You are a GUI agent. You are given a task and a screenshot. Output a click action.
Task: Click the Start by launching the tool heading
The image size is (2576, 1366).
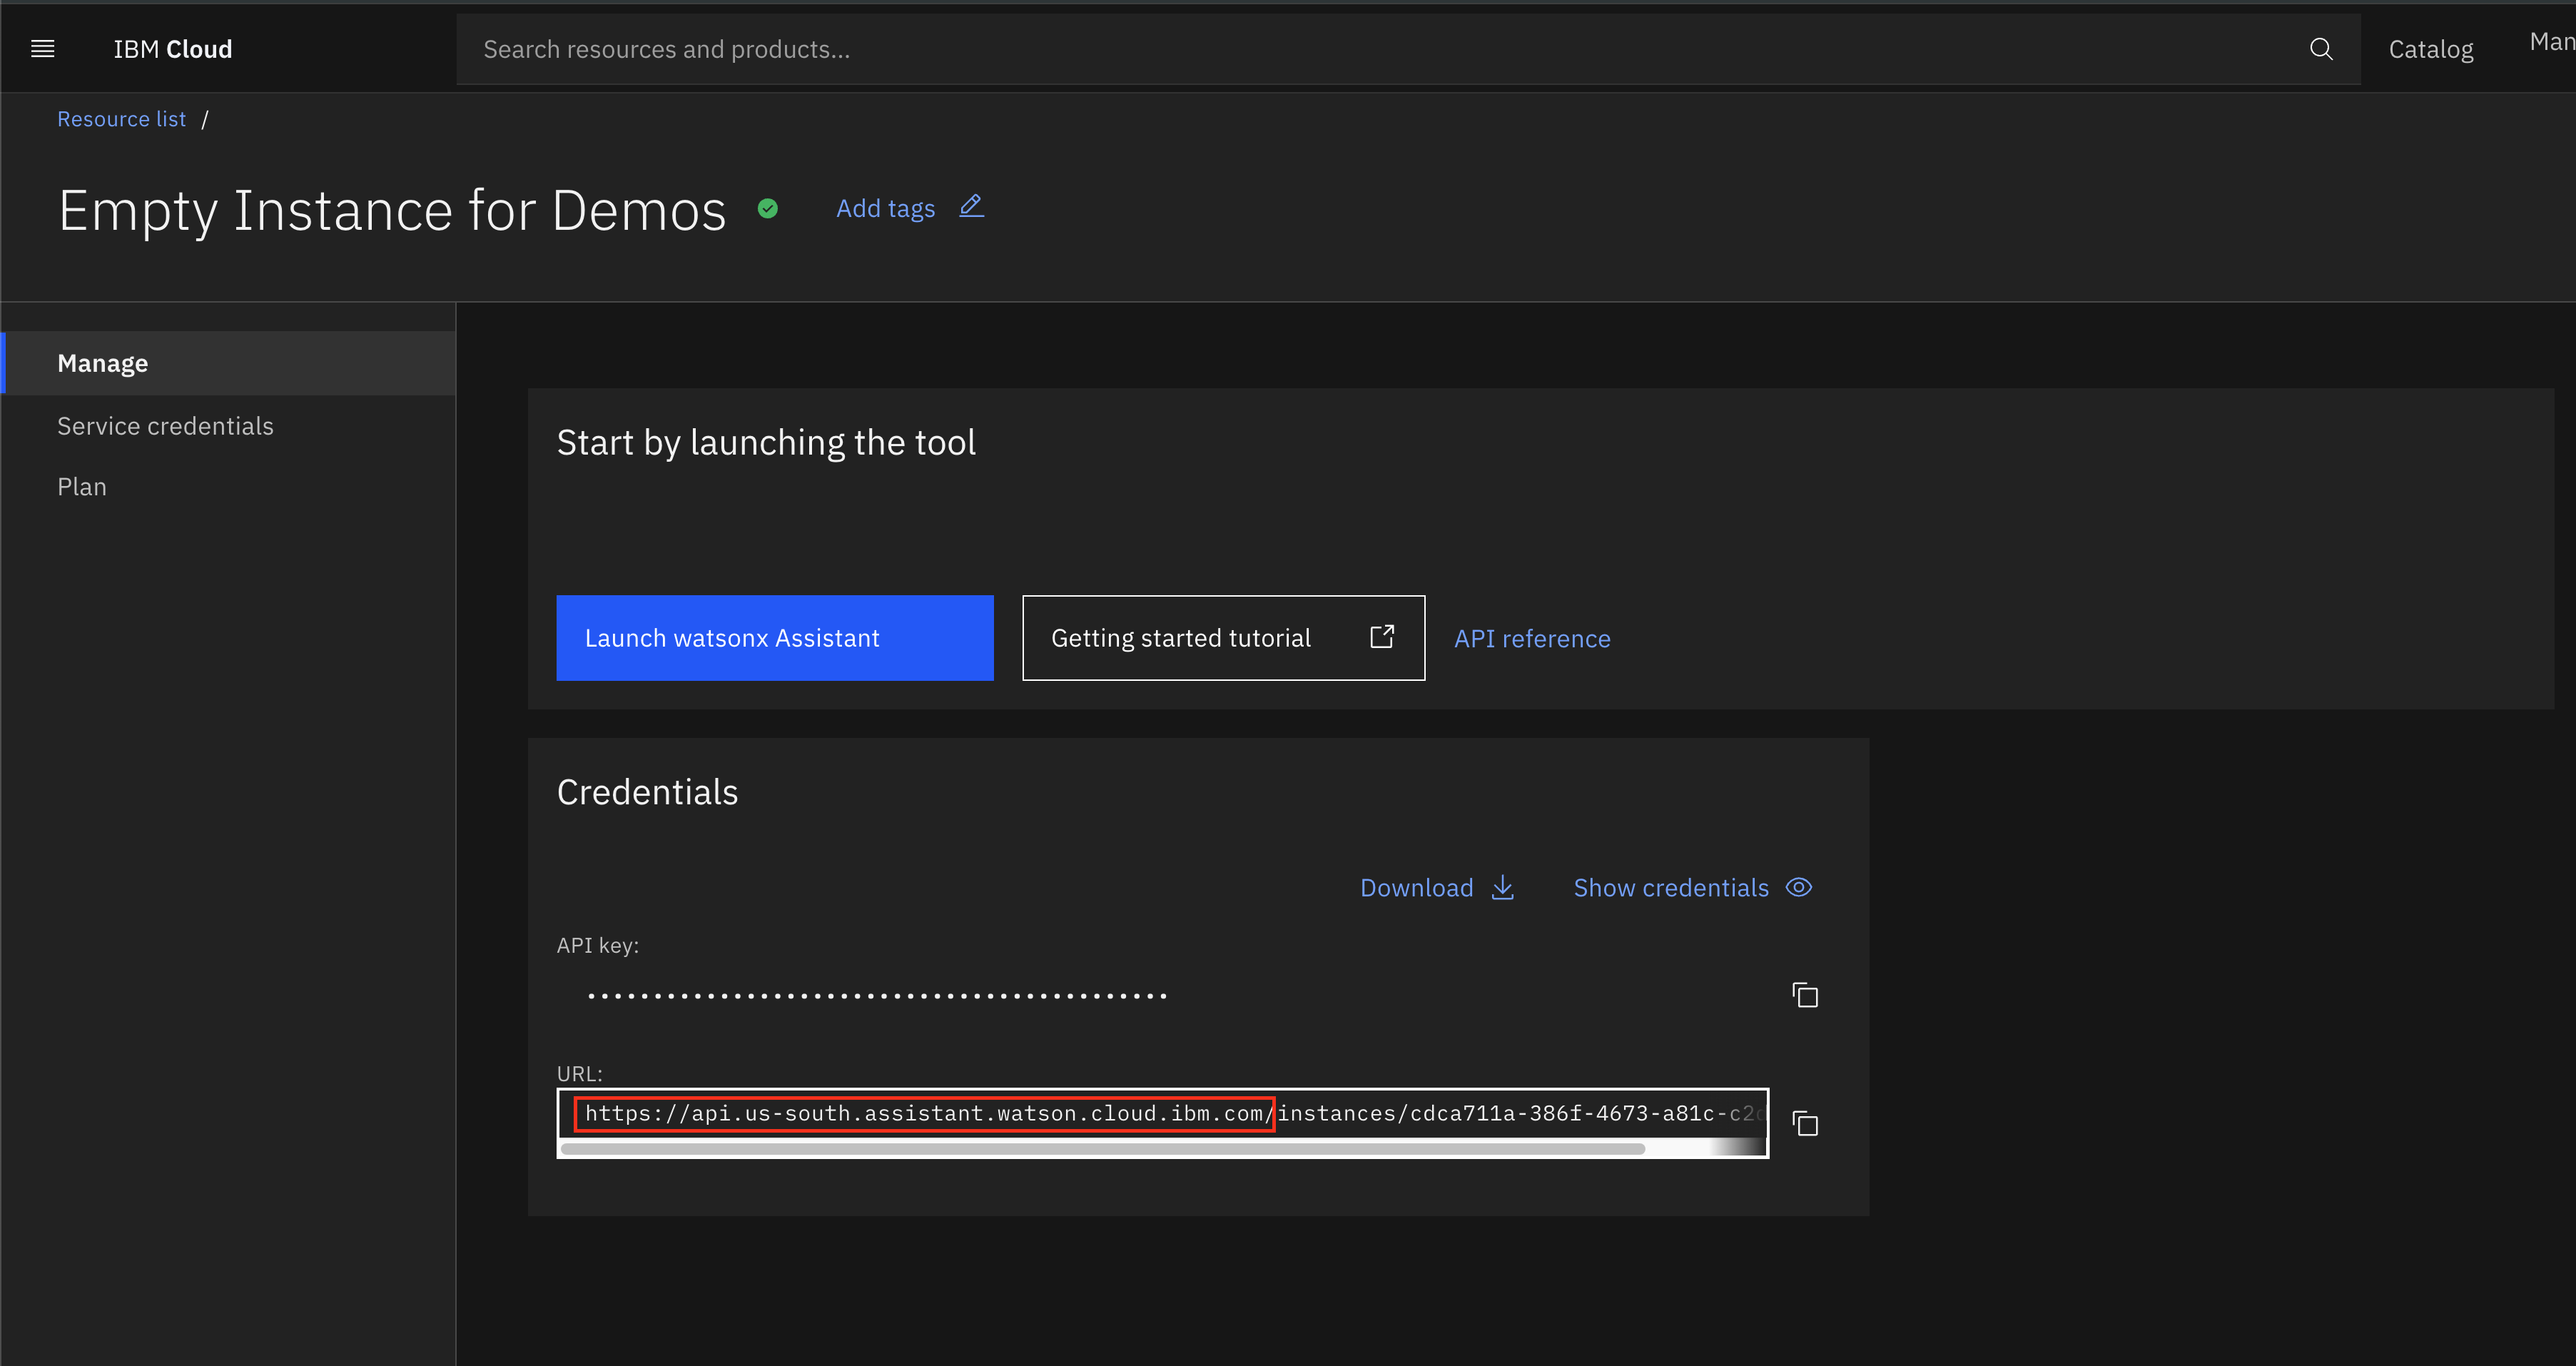pos(766,443)
